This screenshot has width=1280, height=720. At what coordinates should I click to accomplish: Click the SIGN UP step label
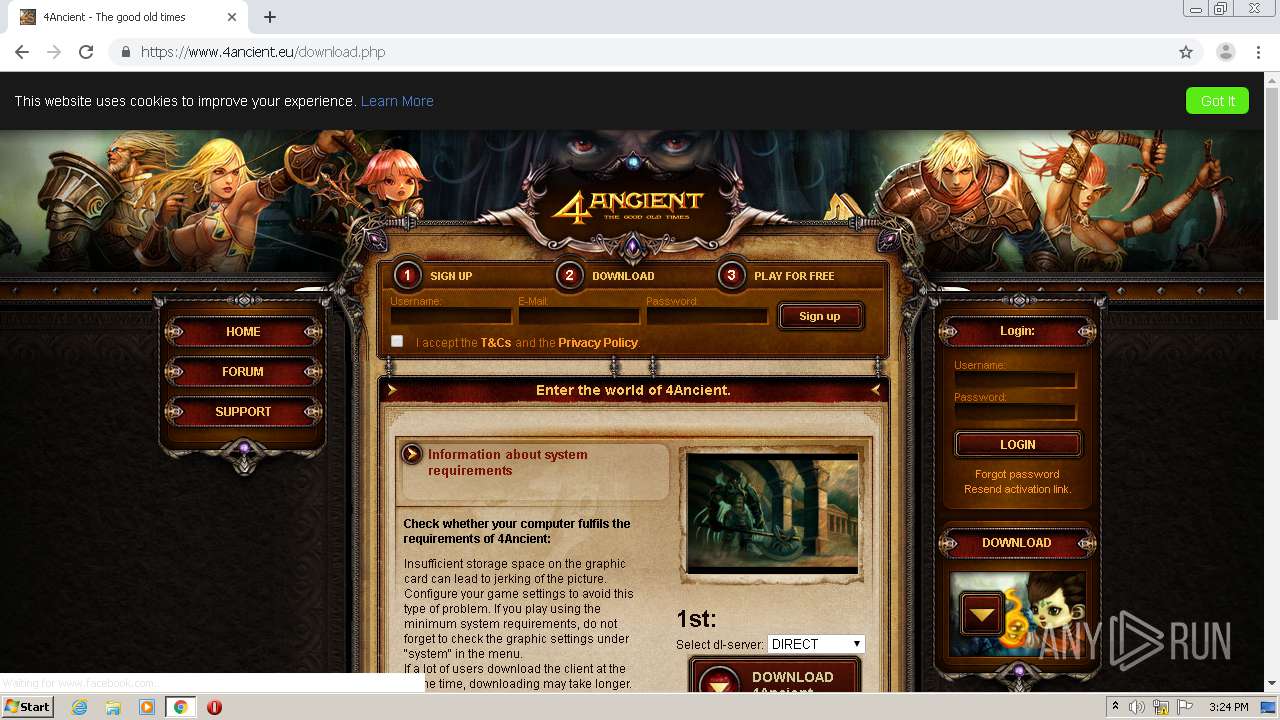click(x=451, y=276)
